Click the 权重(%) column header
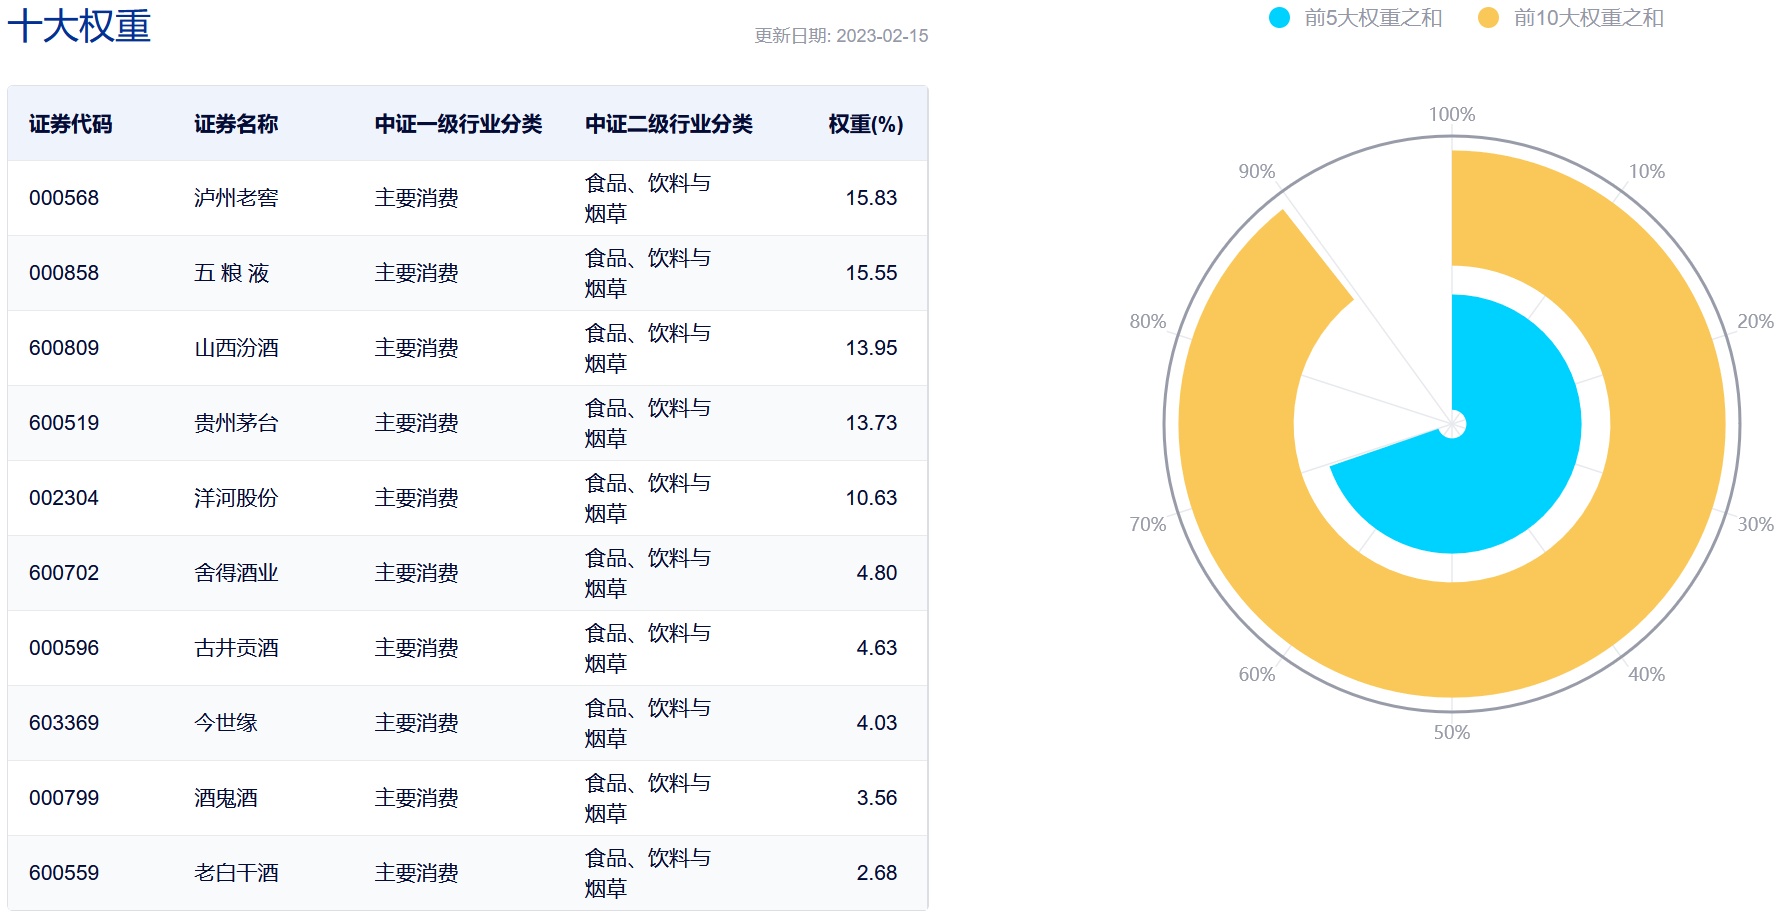 (x=865, y=124)
